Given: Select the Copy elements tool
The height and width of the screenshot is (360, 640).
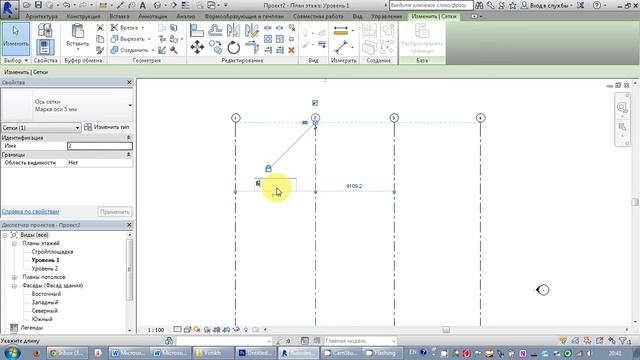Looking at the screenshot, I should click(x=215, y=47).
